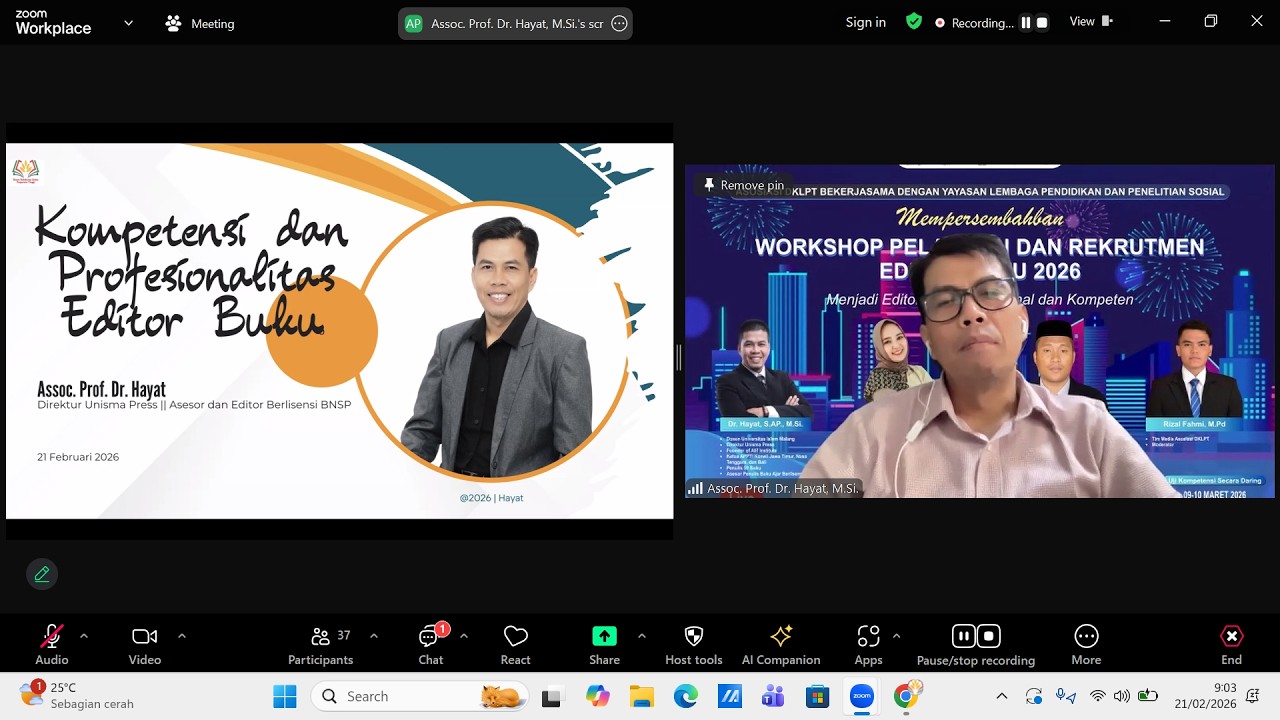Open Copilot from the taskbar

pyautogui.click(x=598, y=697)
